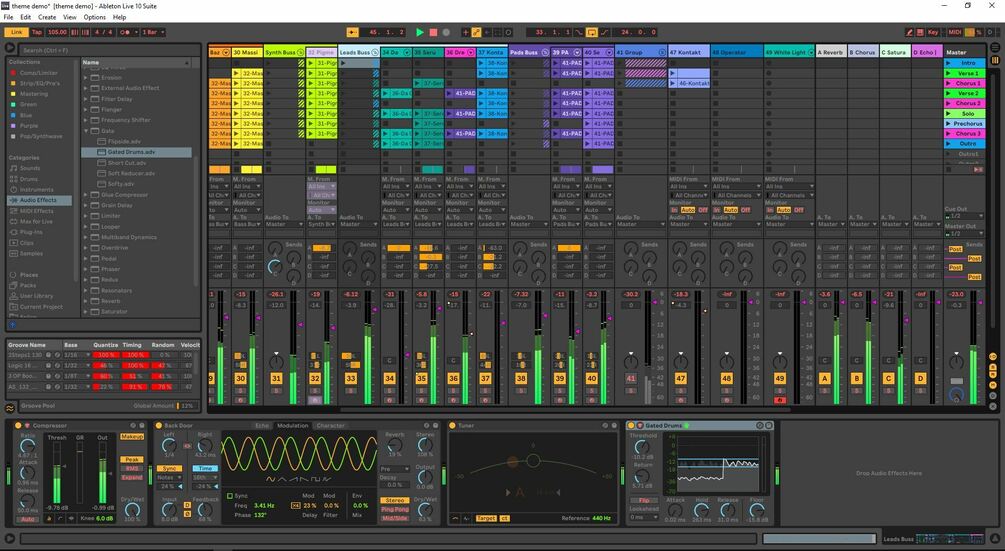This screenshot has width=1005, height=551.
Task: Toggle the Key map mode button
Action: coord(933,32)
